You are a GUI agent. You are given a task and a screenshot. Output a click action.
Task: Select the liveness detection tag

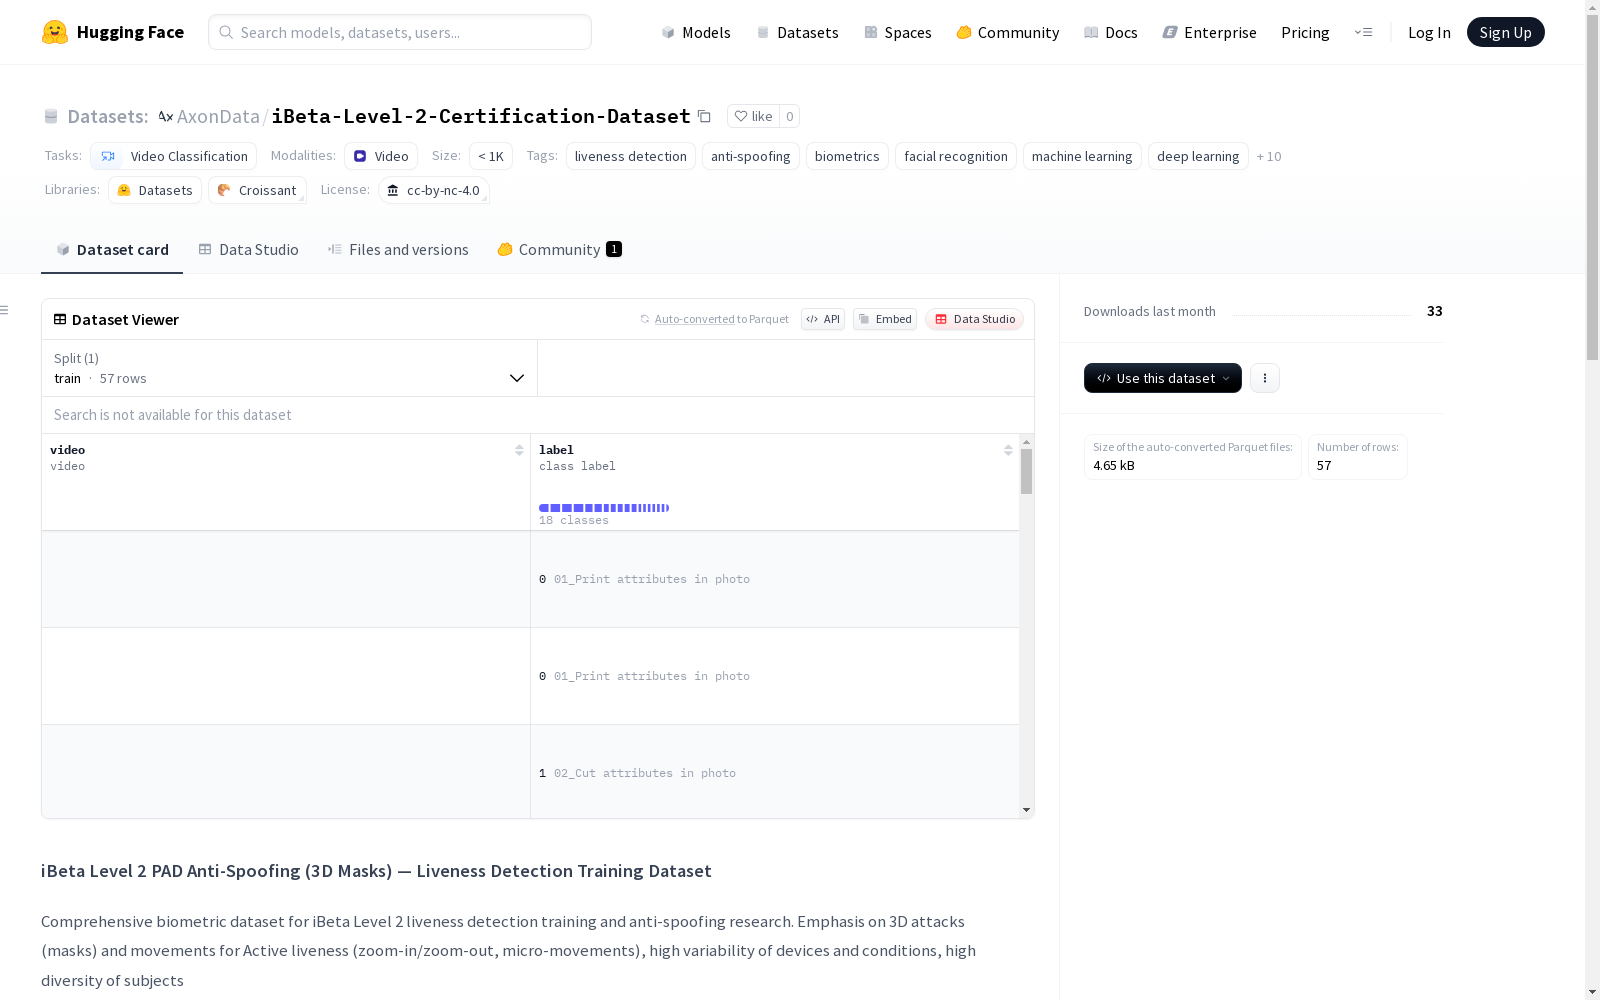point(631,156)
